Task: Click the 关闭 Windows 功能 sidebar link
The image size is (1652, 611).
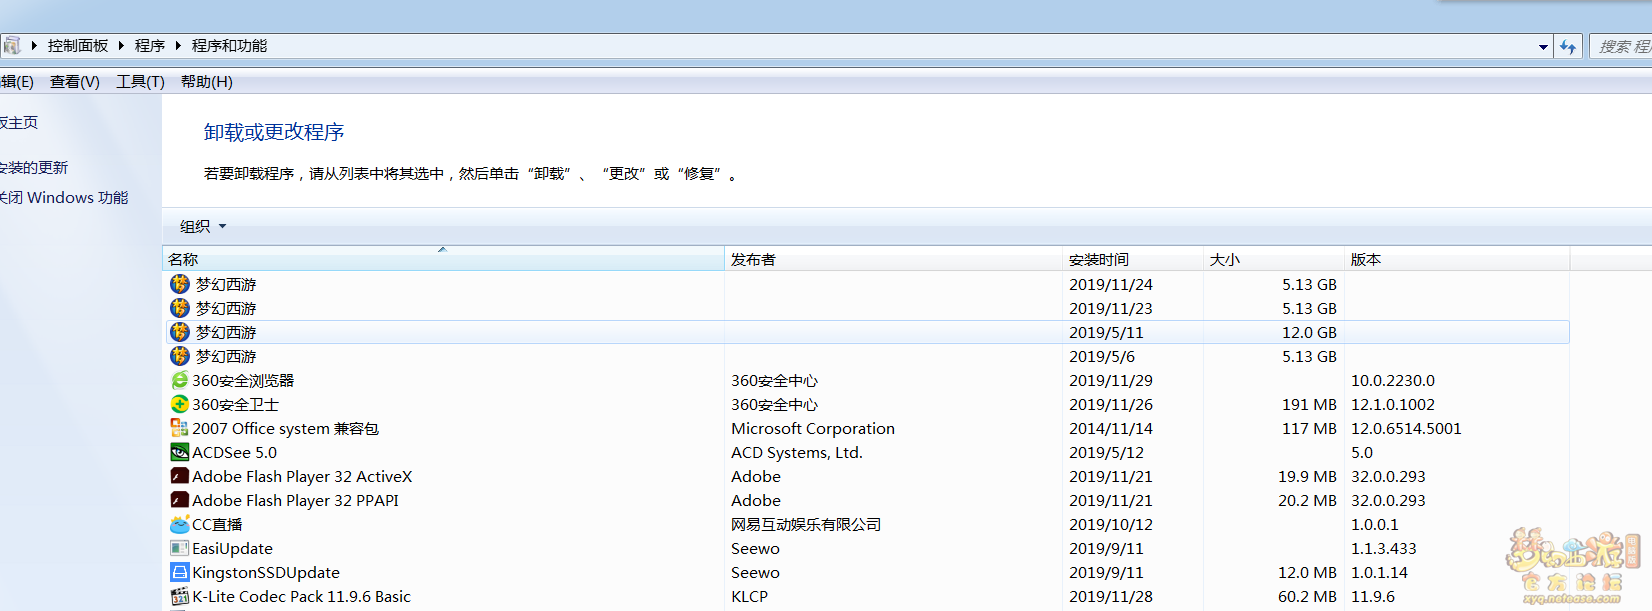Action: click(64, 198)
